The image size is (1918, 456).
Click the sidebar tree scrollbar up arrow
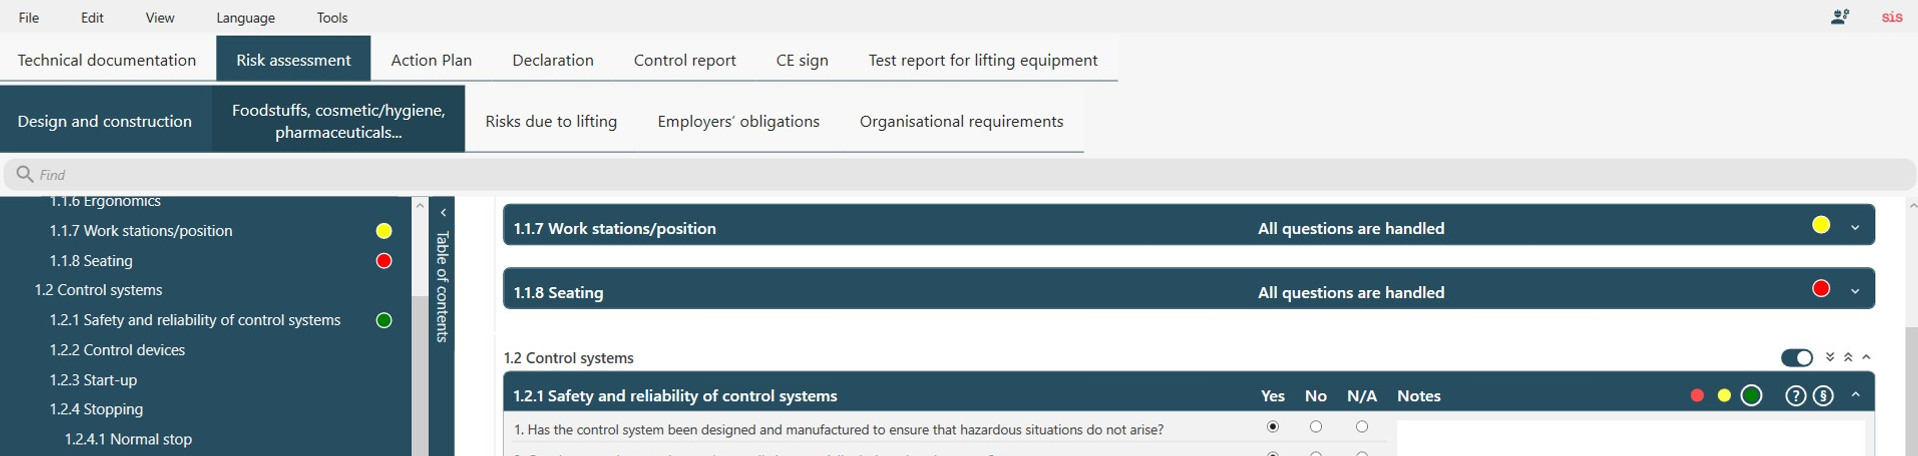coord(420,205)
